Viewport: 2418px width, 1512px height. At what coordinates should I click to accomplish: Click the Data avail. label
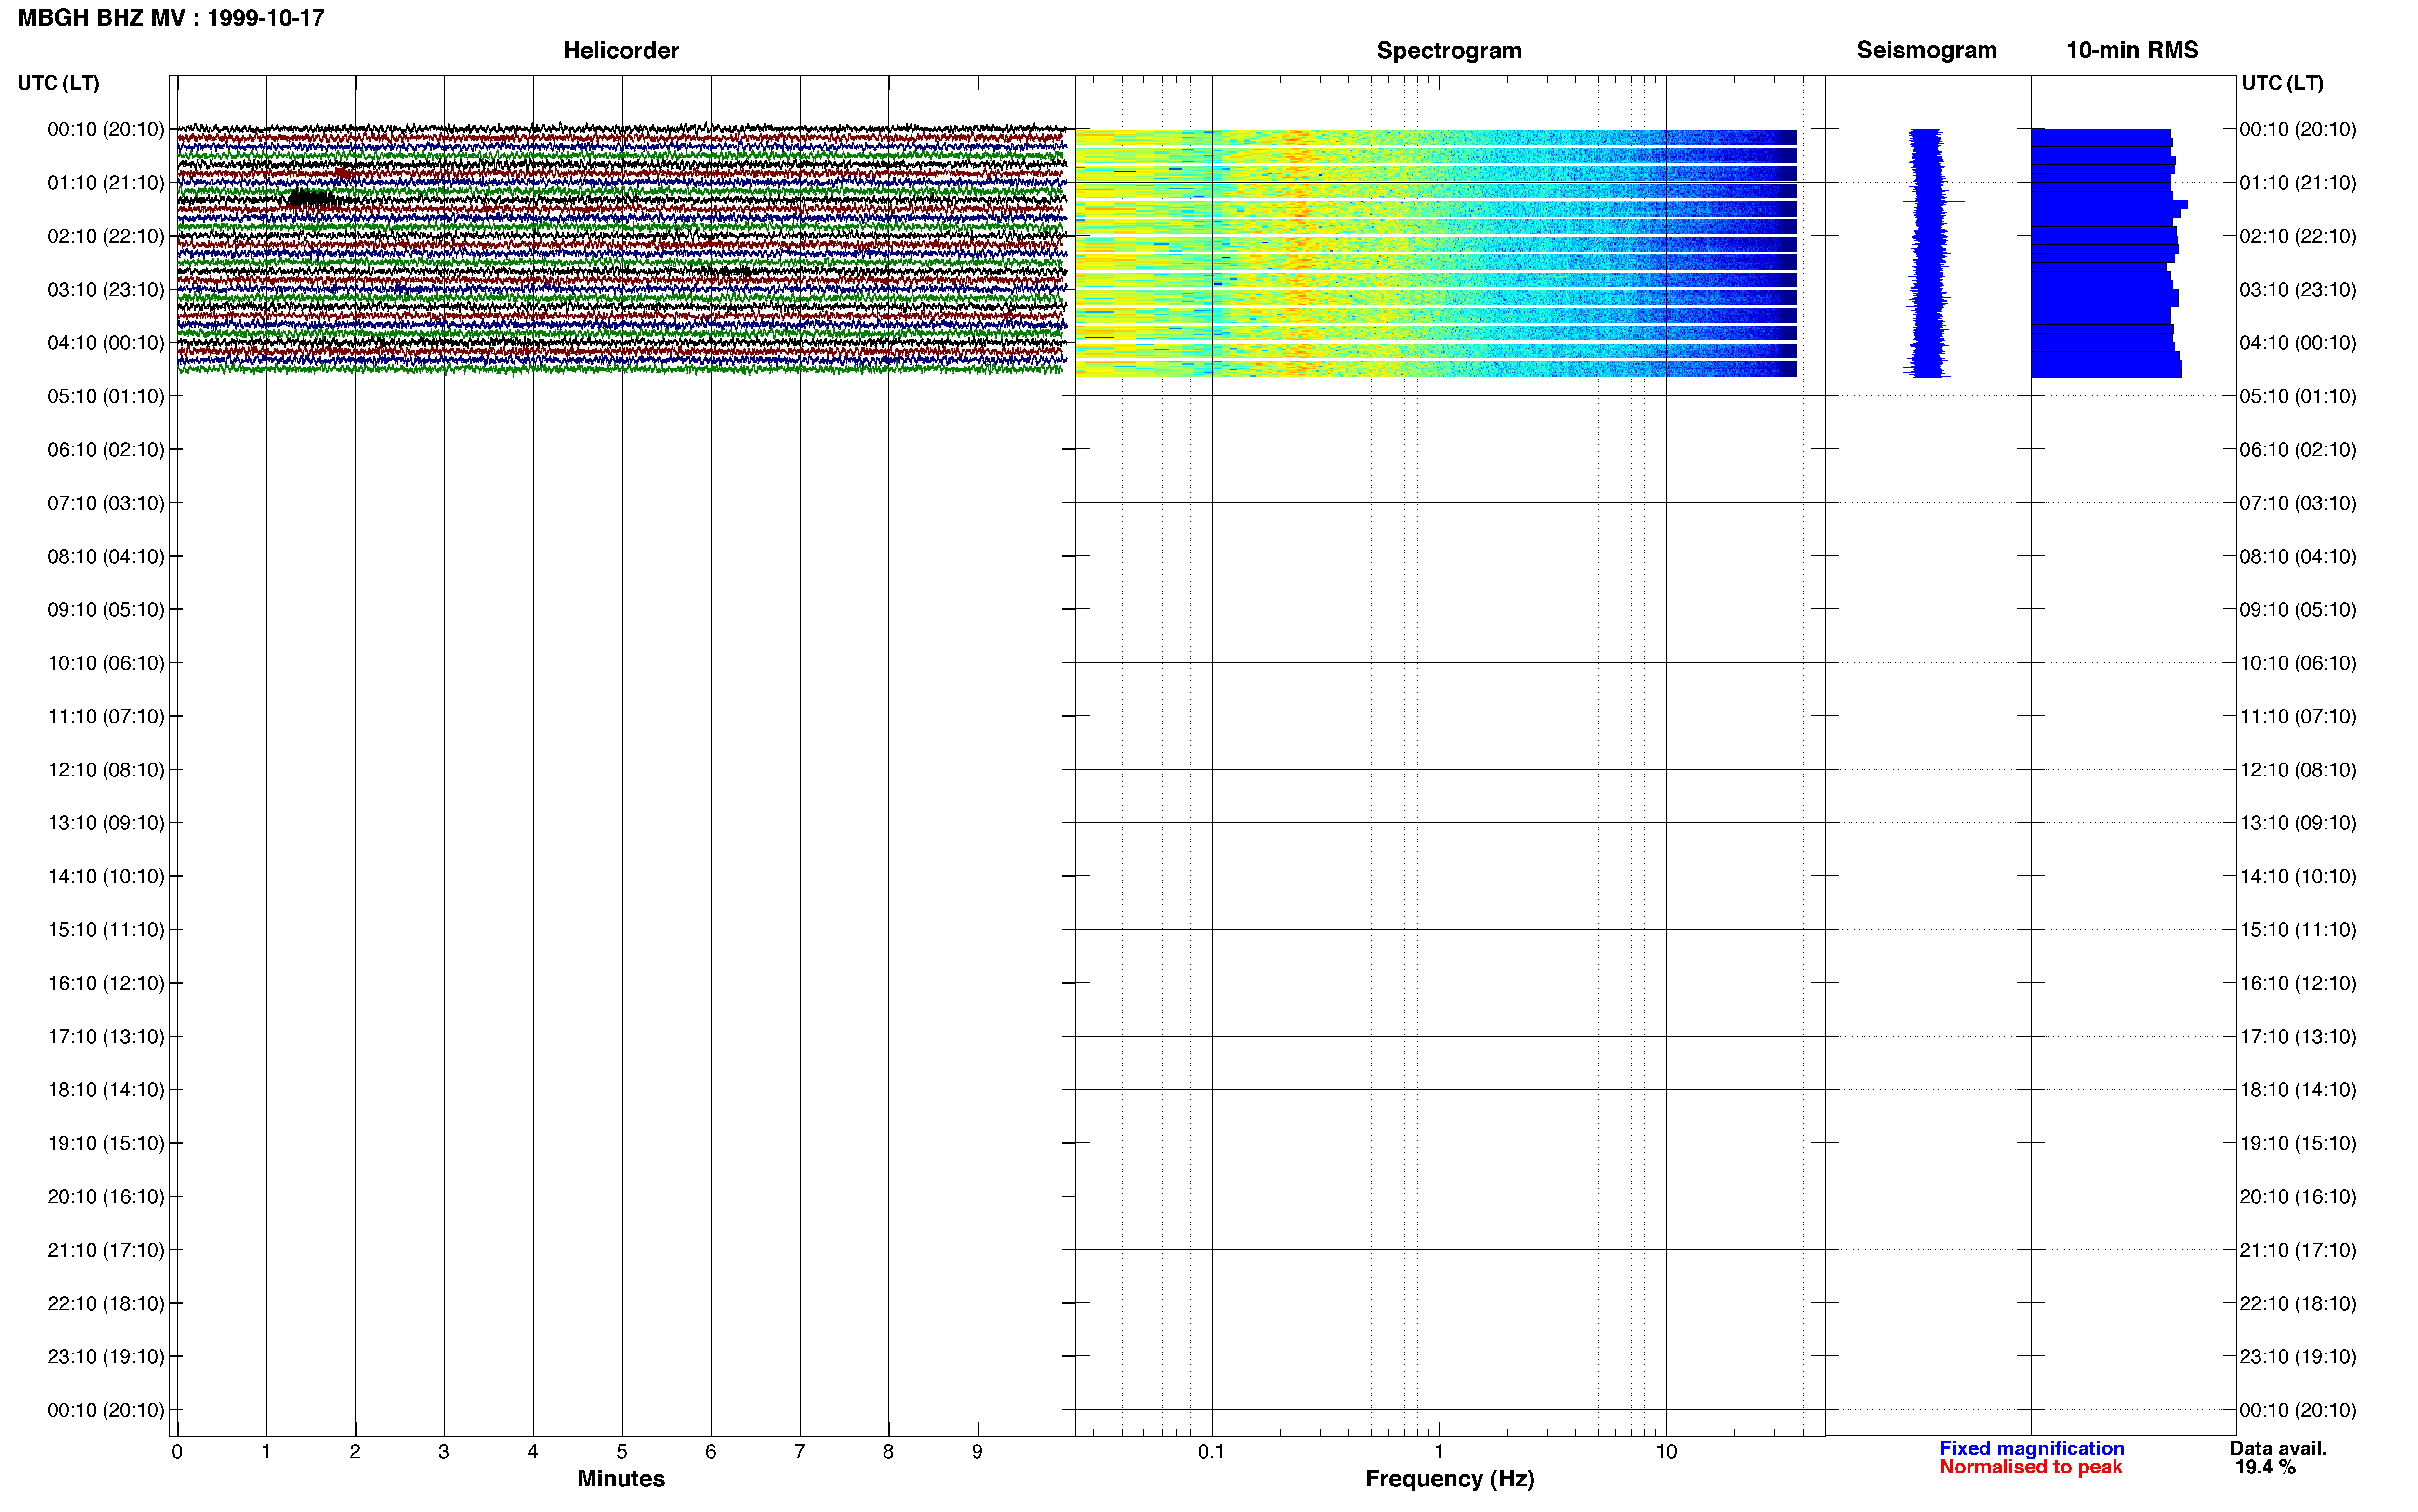point(2278,1448)
